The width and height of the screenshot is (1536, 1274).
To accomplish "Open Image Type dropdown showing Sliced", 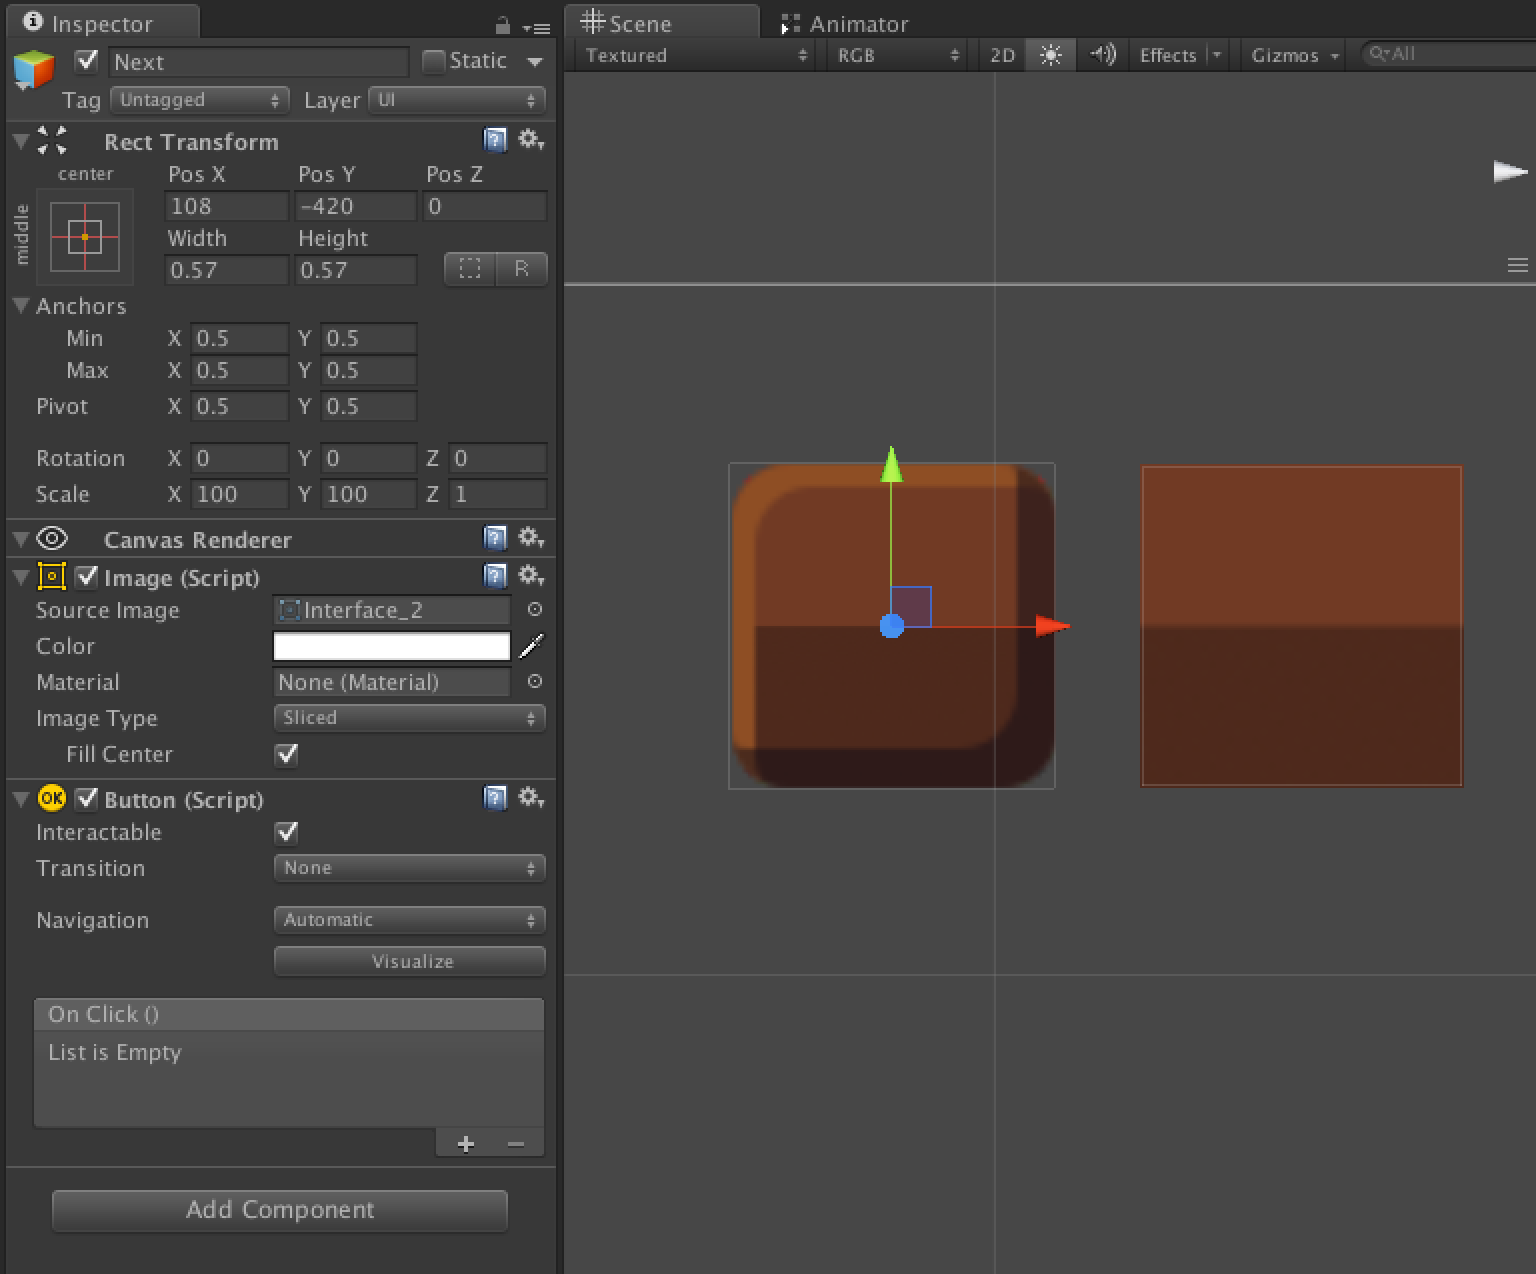I will (x=409, y=718).
